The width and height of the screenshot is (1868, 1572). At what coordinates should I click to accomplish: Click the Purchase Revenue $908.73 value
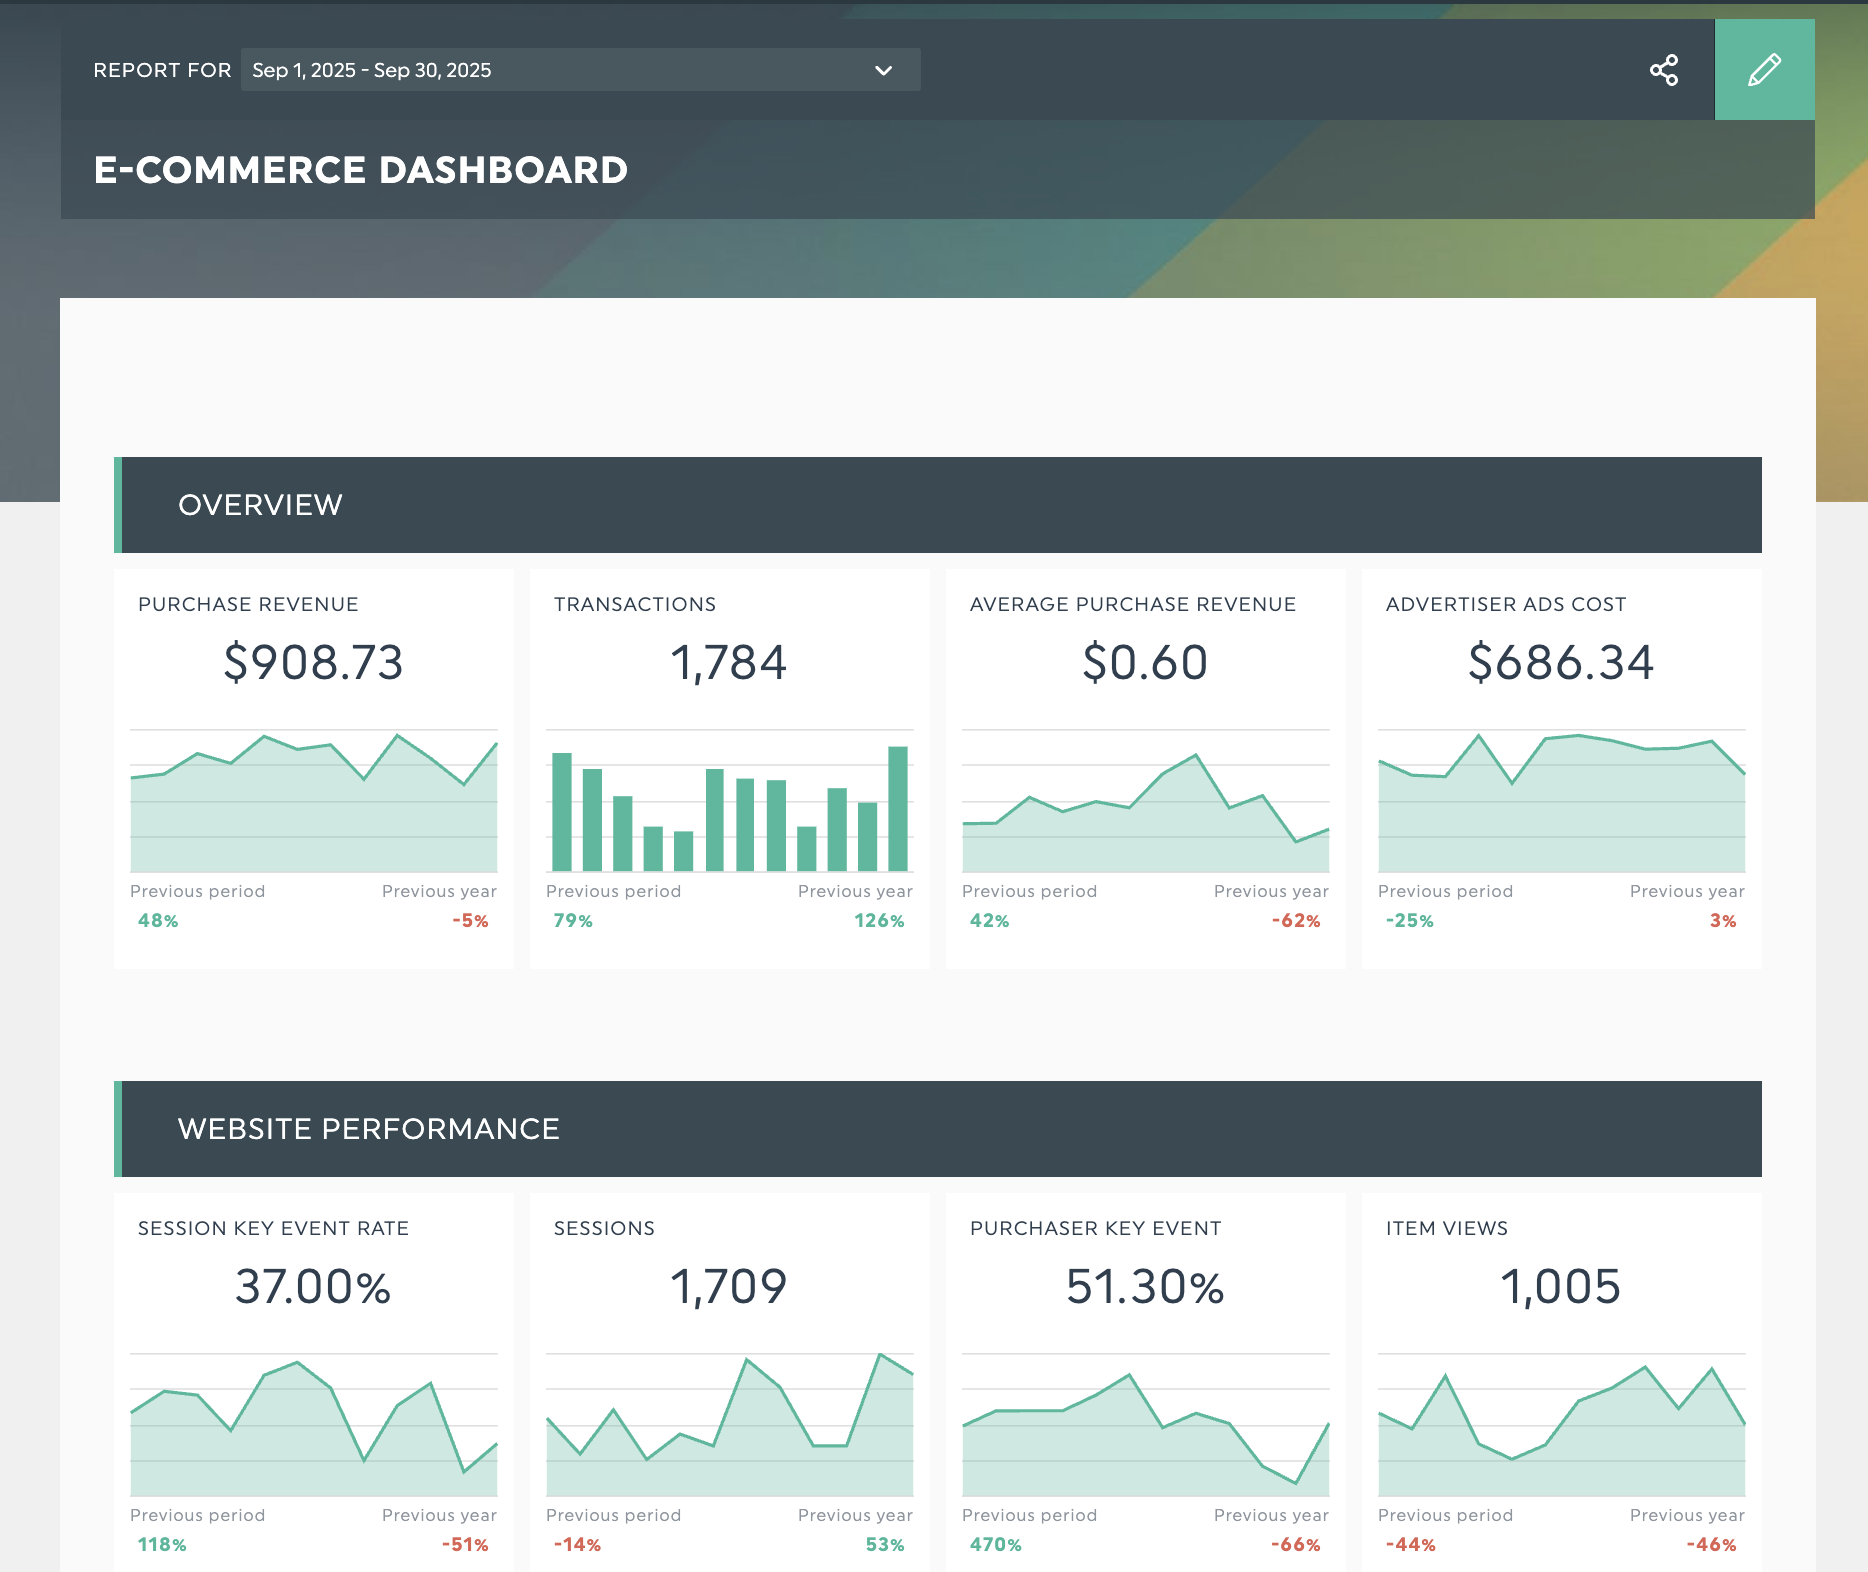tap(313, 662)
